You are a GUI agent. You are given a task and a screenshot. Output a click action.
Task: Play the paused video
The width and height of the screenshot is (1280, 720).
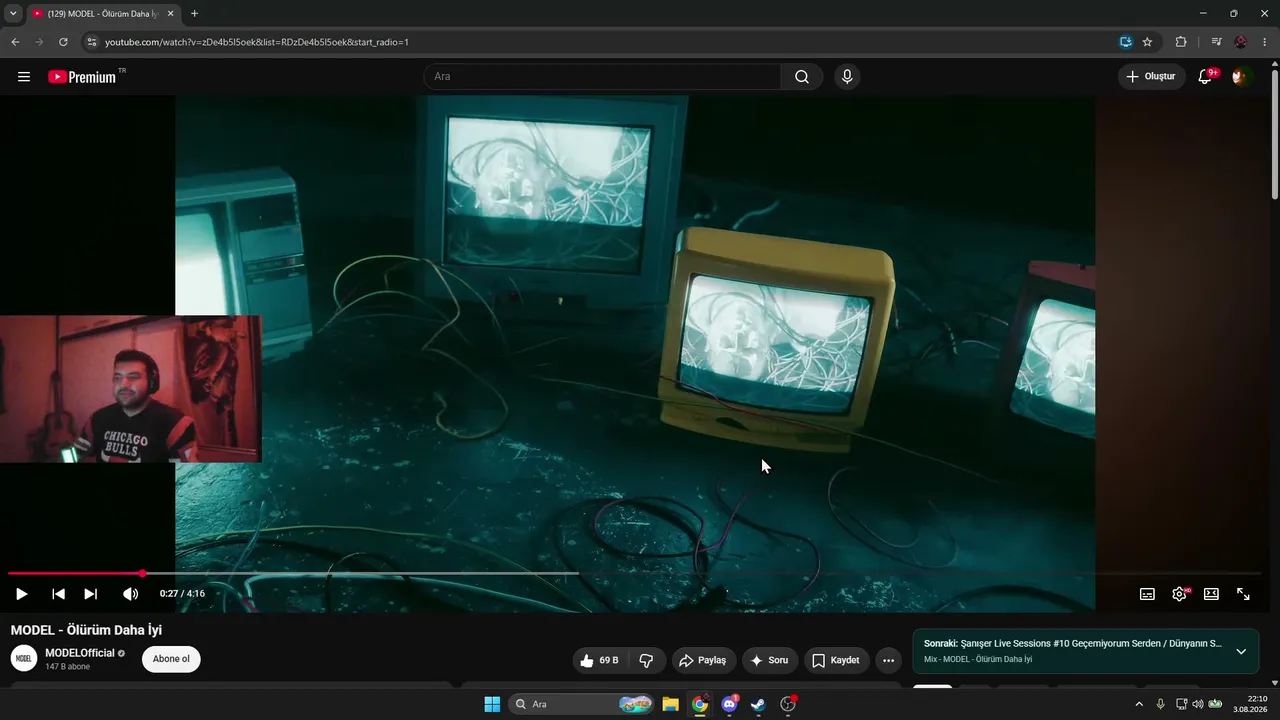tap(21, 594)
